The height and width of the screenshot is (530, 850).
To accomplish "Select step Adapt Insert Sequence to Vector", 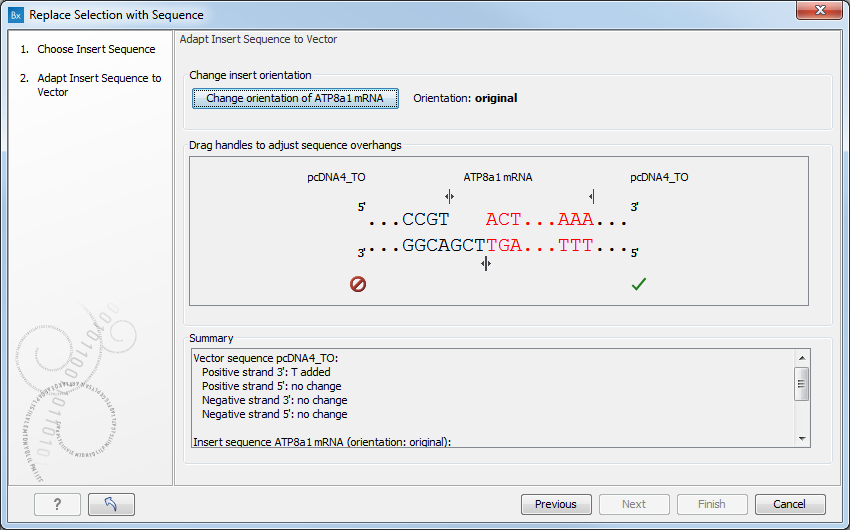I will pyautogui.click(x=98, y=85).
